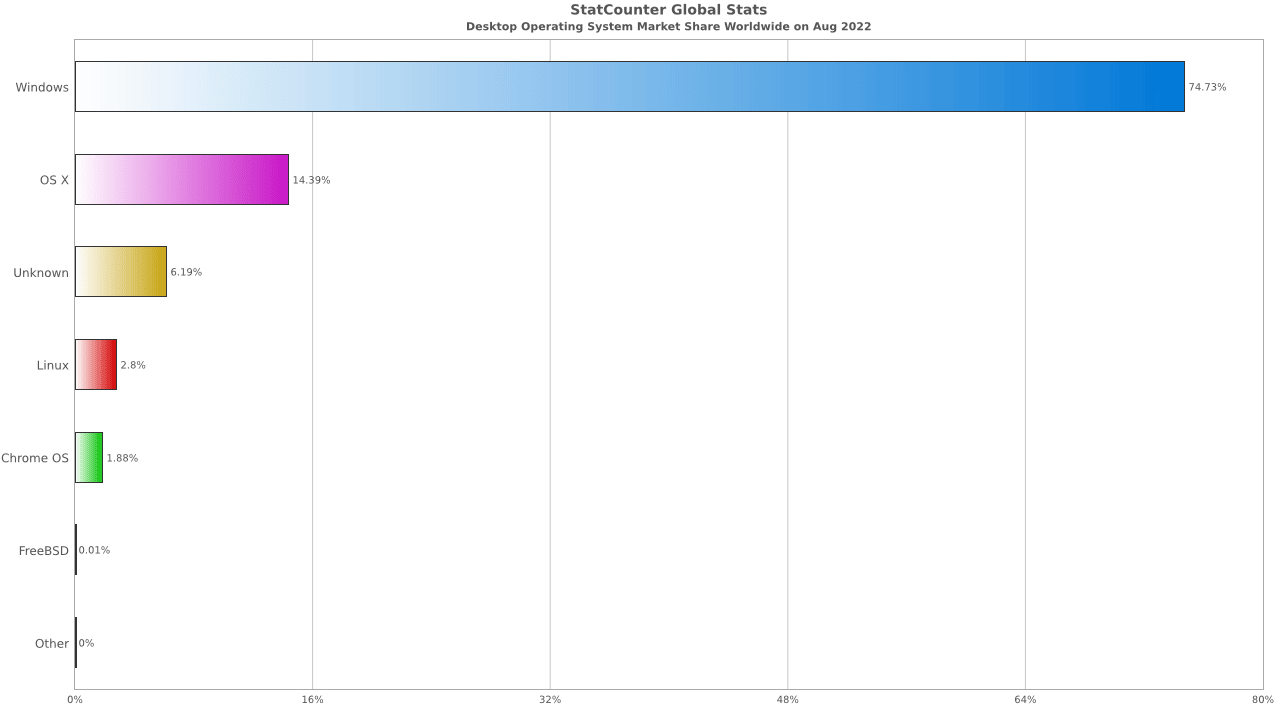This screenshot has width=1280, height=720.
Task: Select the 14.39% value label
Action: click(x=311, y=180)
